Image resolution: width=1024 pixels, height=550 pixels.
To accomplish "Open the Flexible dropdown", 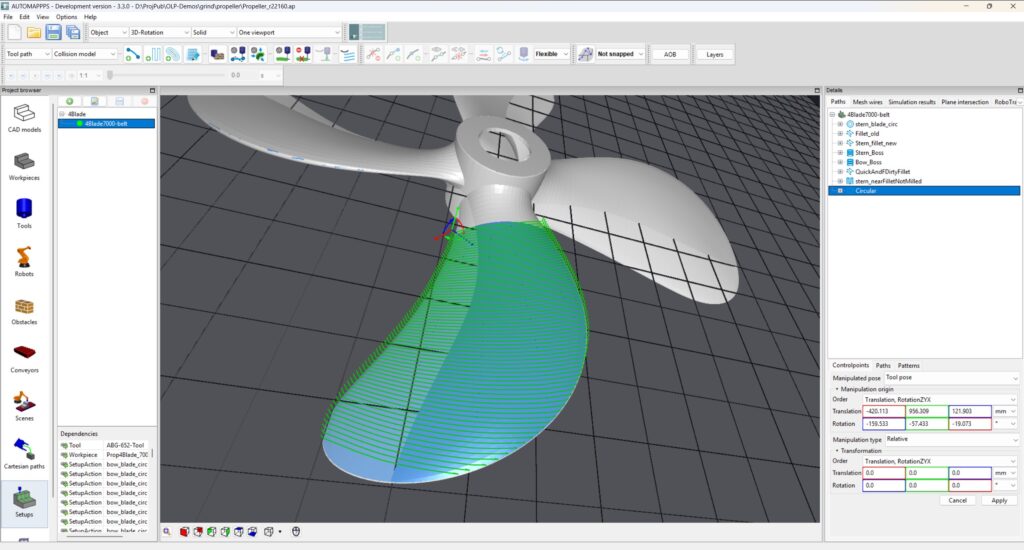I will [552, 54].
